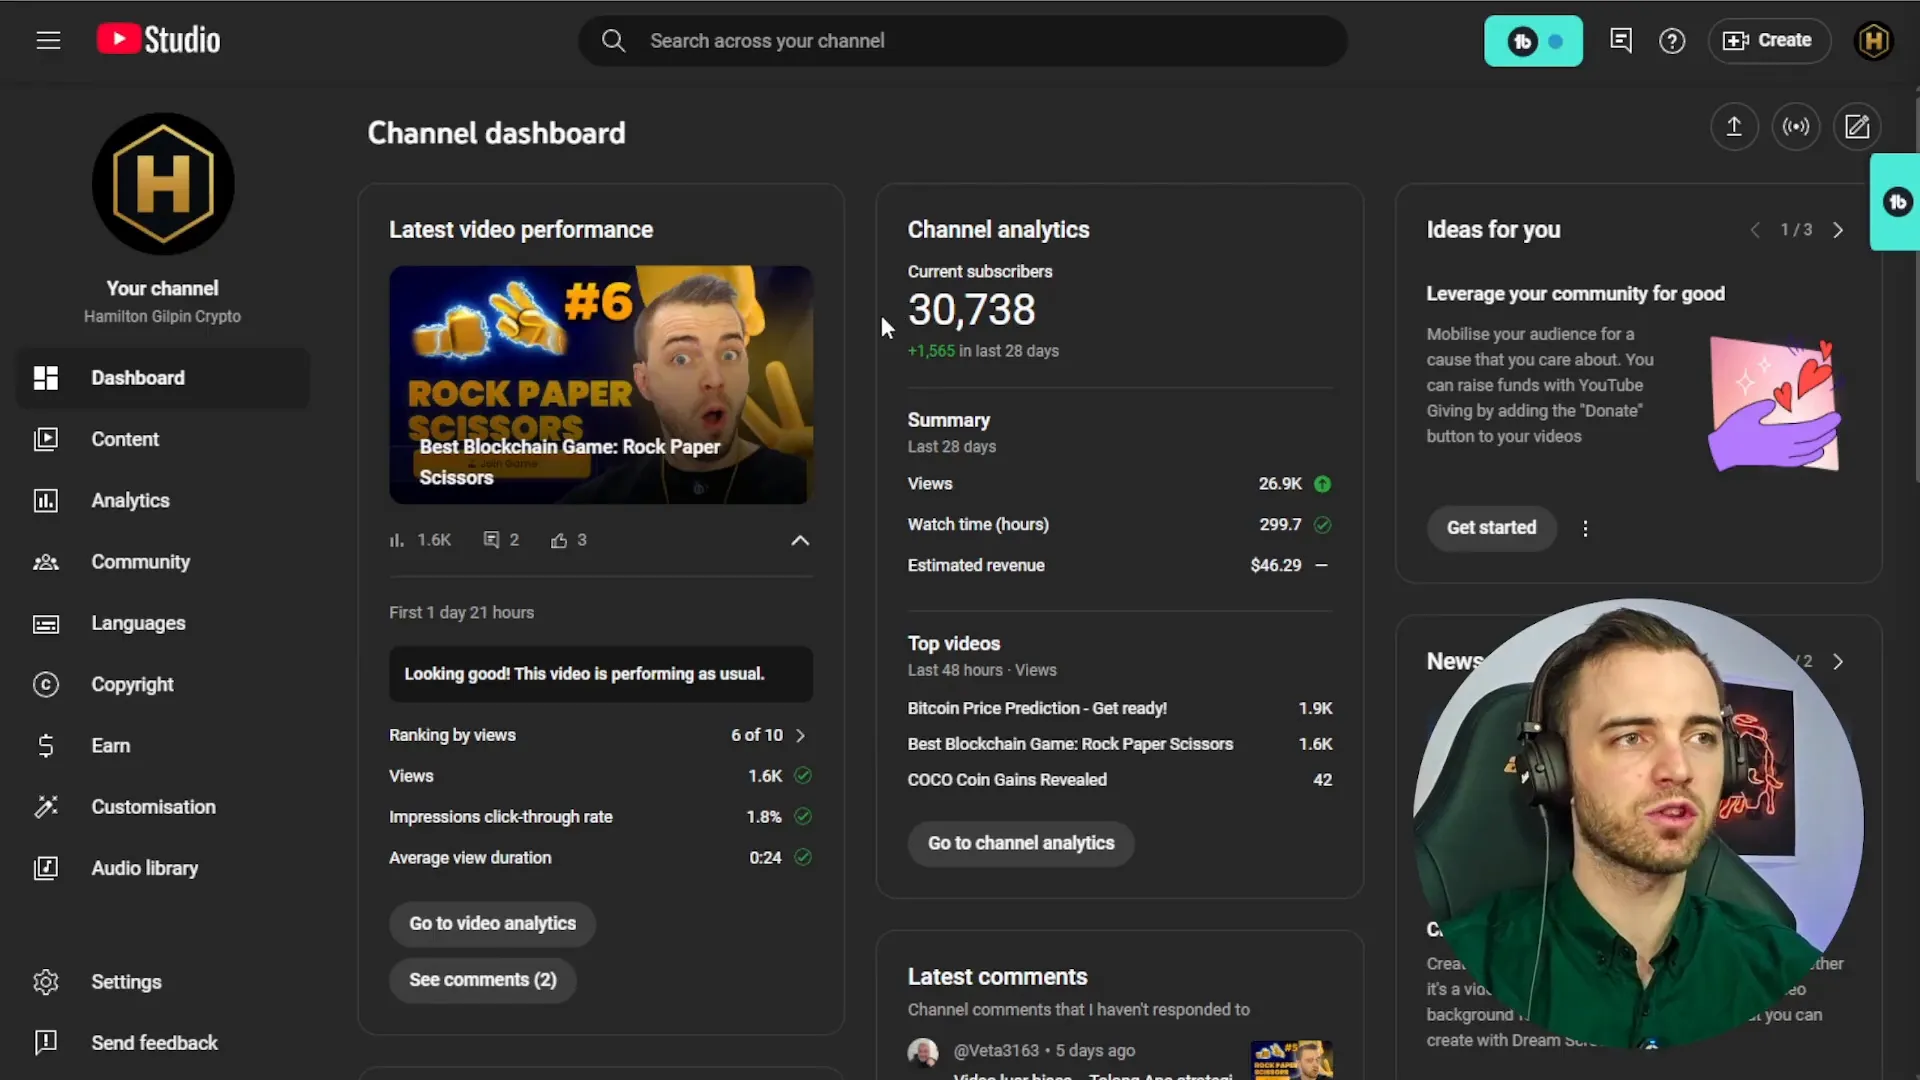The width and height of the screenshot is (1920, 1080).
Task: Toggle the TubeBuddy extension button in header
Action: [x=1533, y=41]
